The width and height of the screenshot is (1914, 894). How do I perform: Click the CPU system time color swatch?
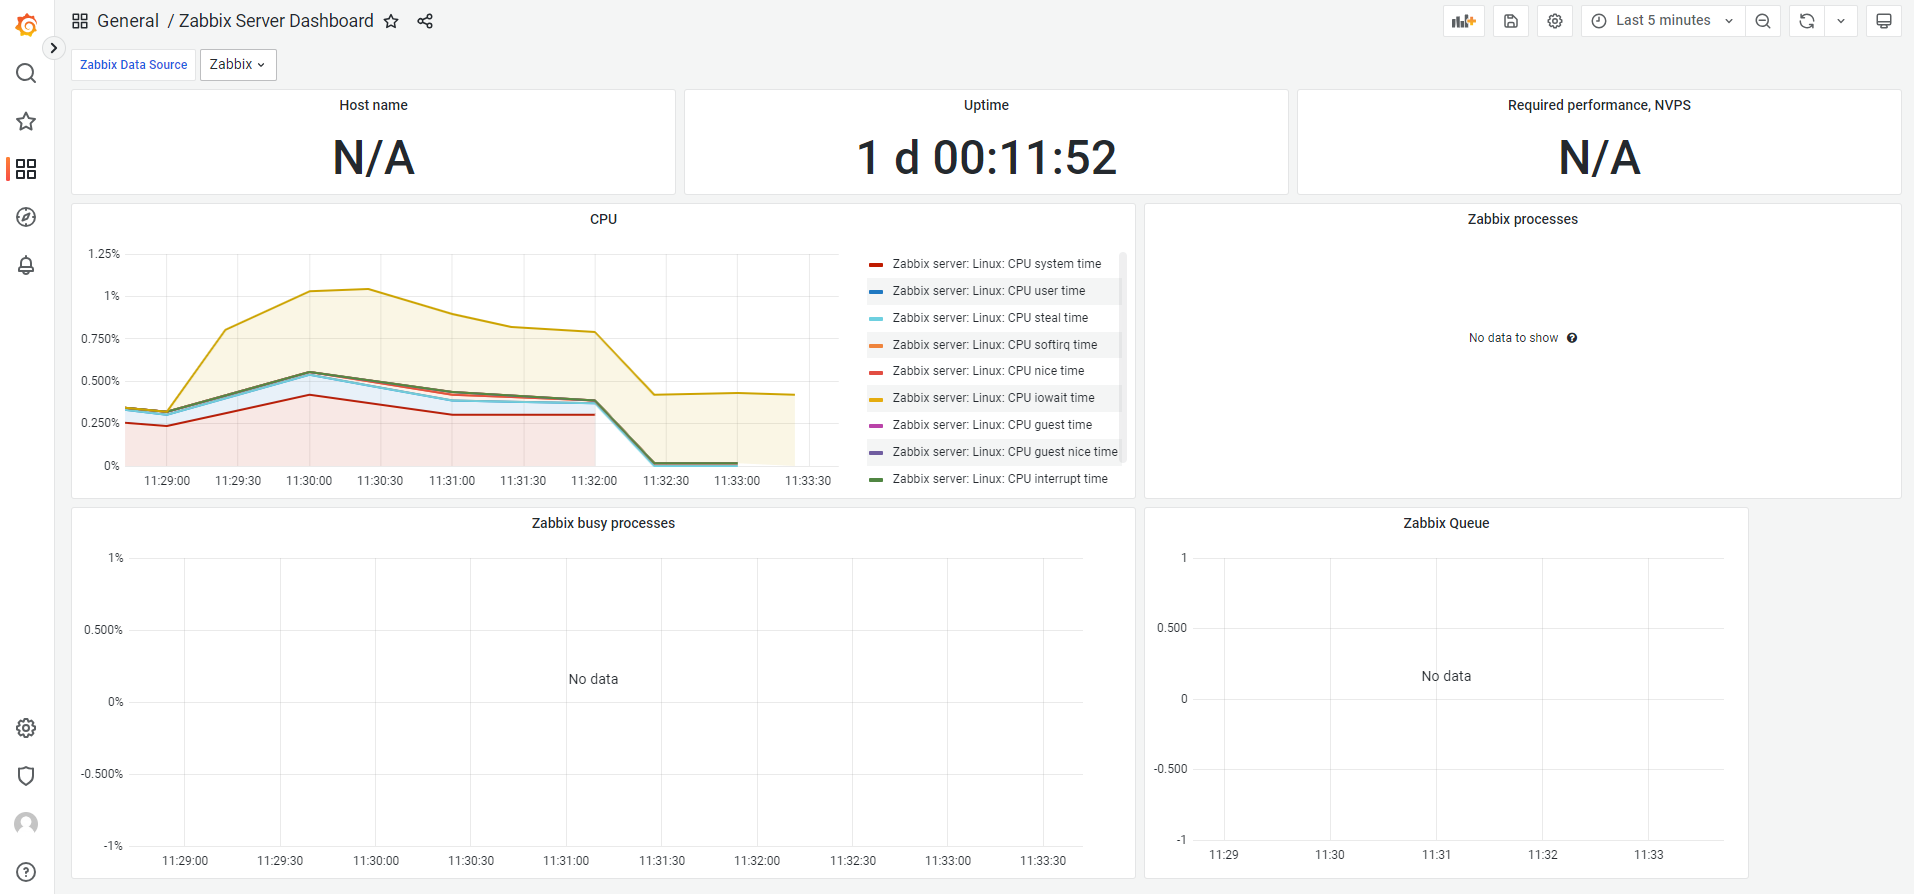pyautogui.click(x=876, y=265)
